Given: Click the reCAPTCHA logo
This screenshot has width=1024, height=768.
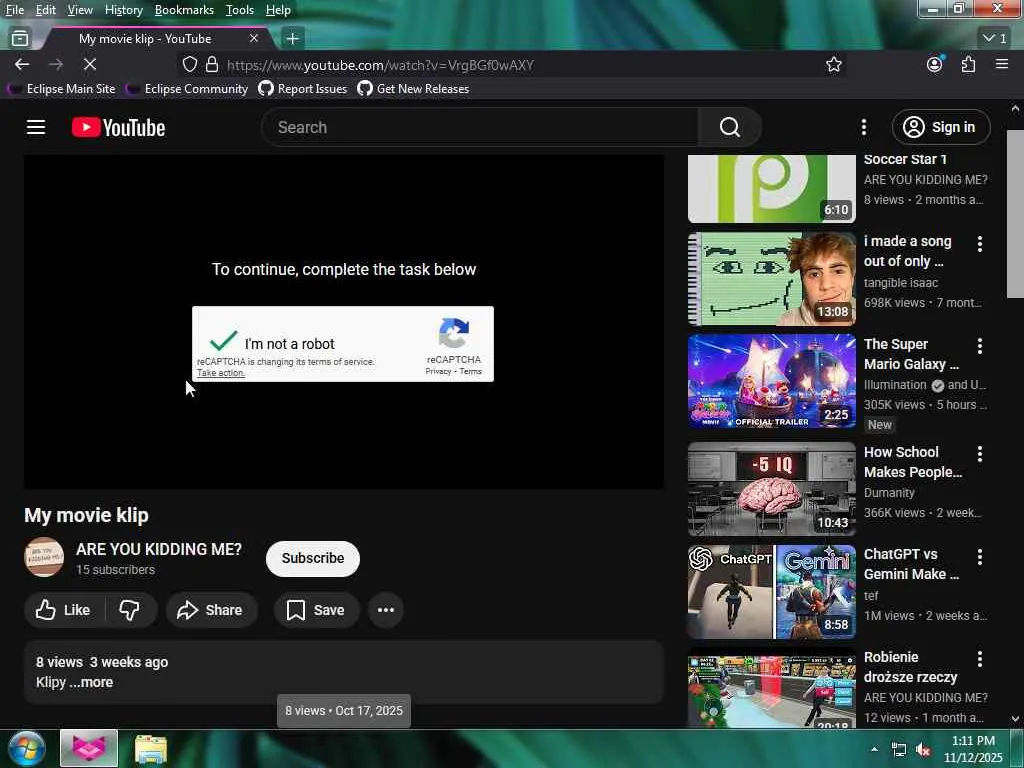Looking at the screenshot, I should click(x=454, y=333).
